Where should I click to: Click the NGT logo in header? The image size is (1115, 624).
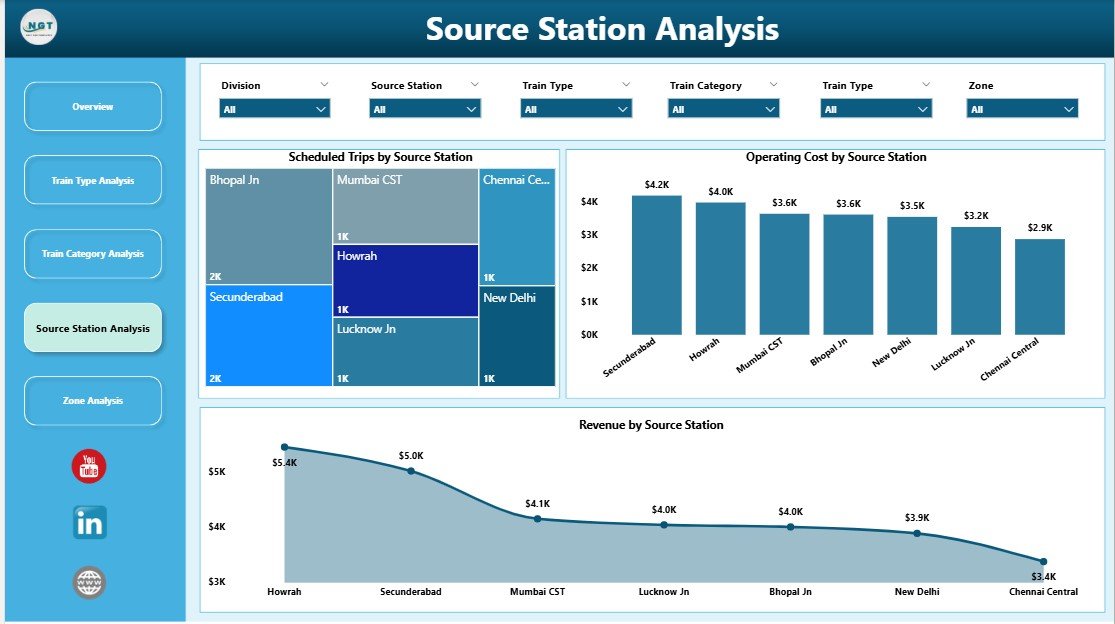[39, 27]
